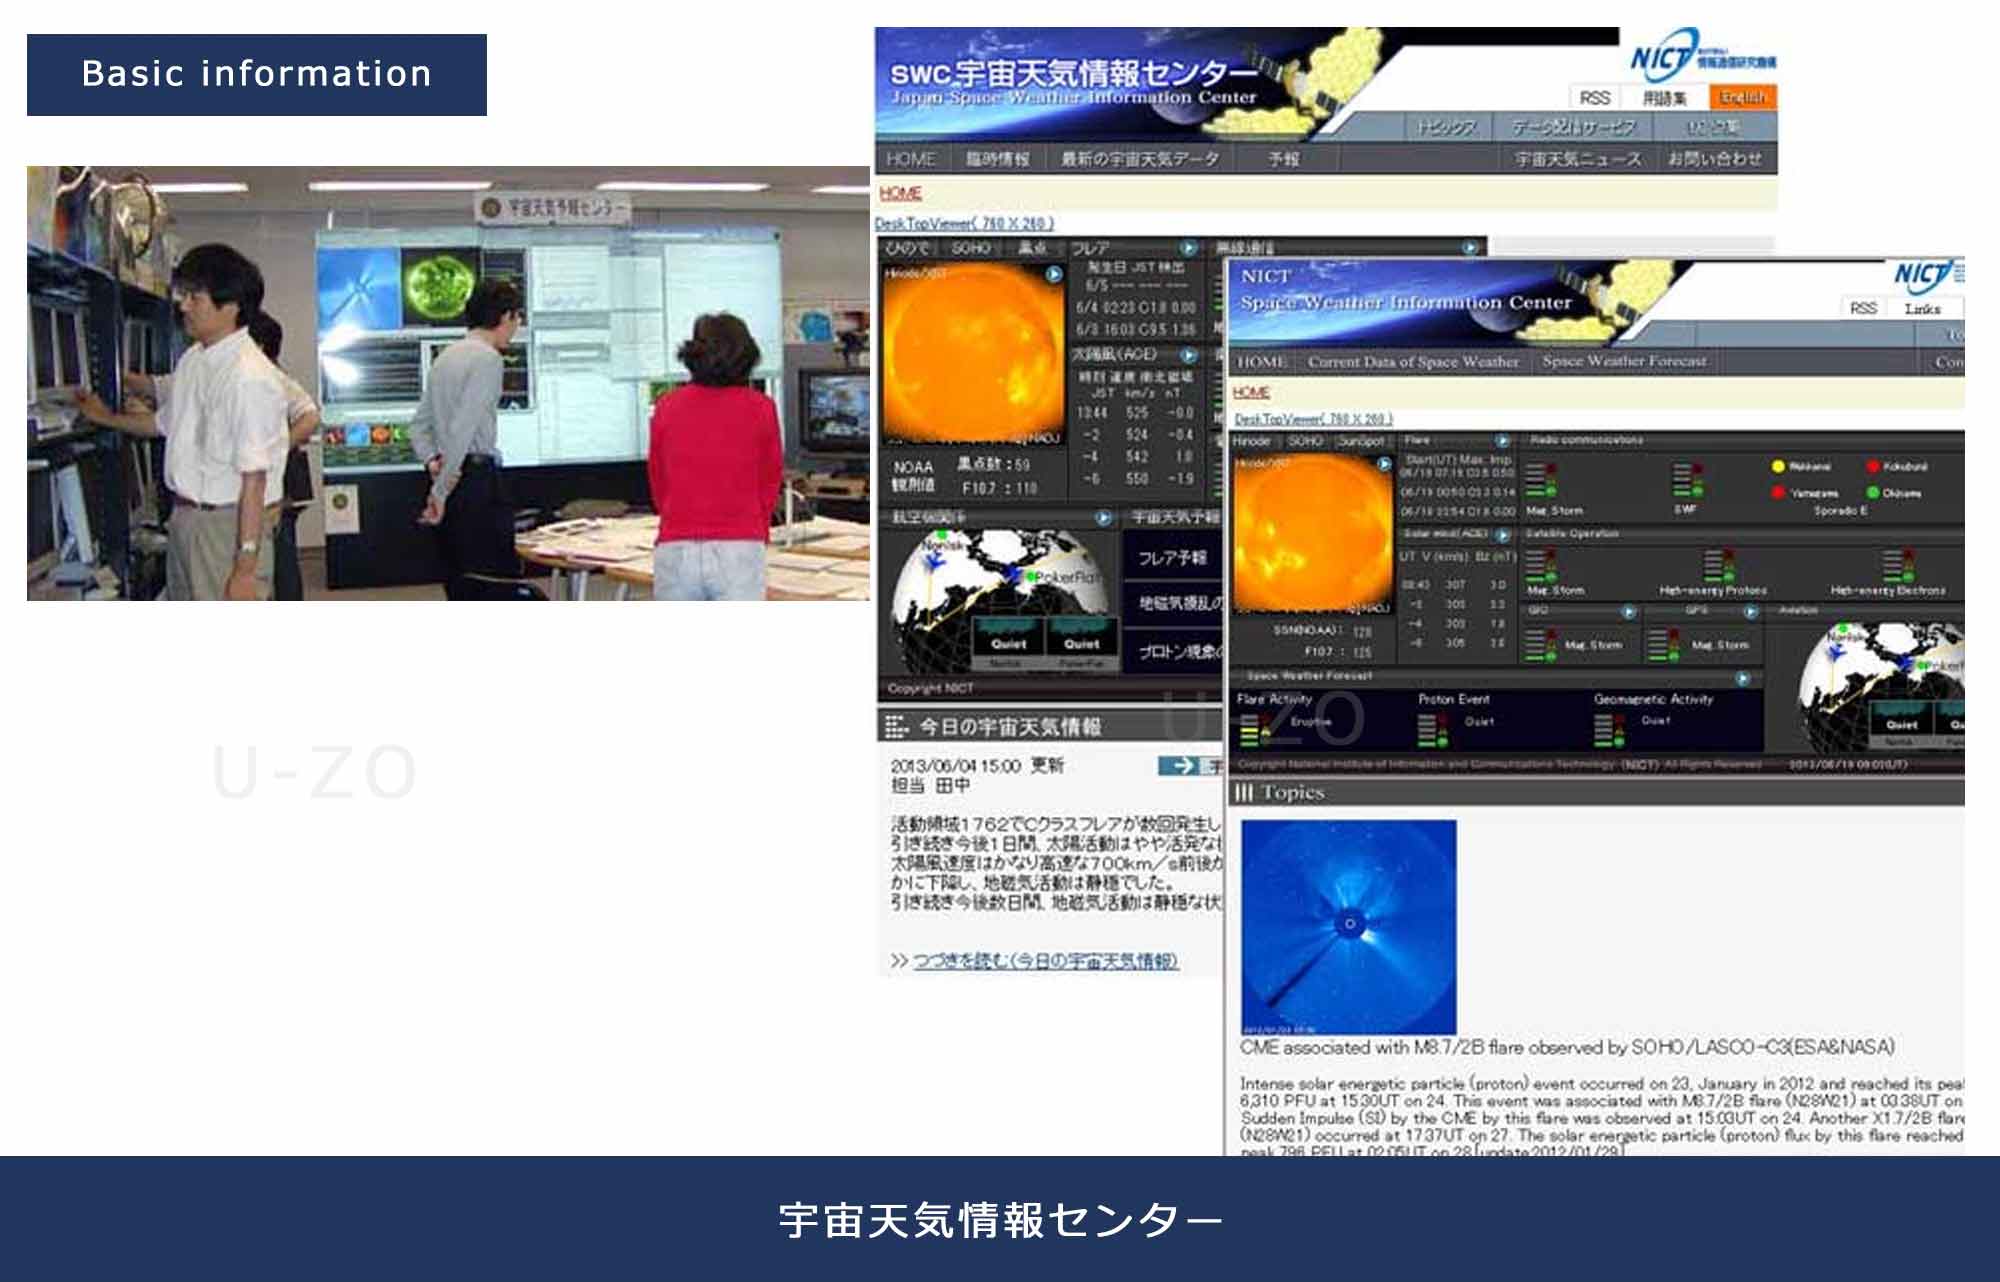This screenshot has width=2000, height=1282.
Task: Switch to English via orange button
Action: [x=1743, y=97]
